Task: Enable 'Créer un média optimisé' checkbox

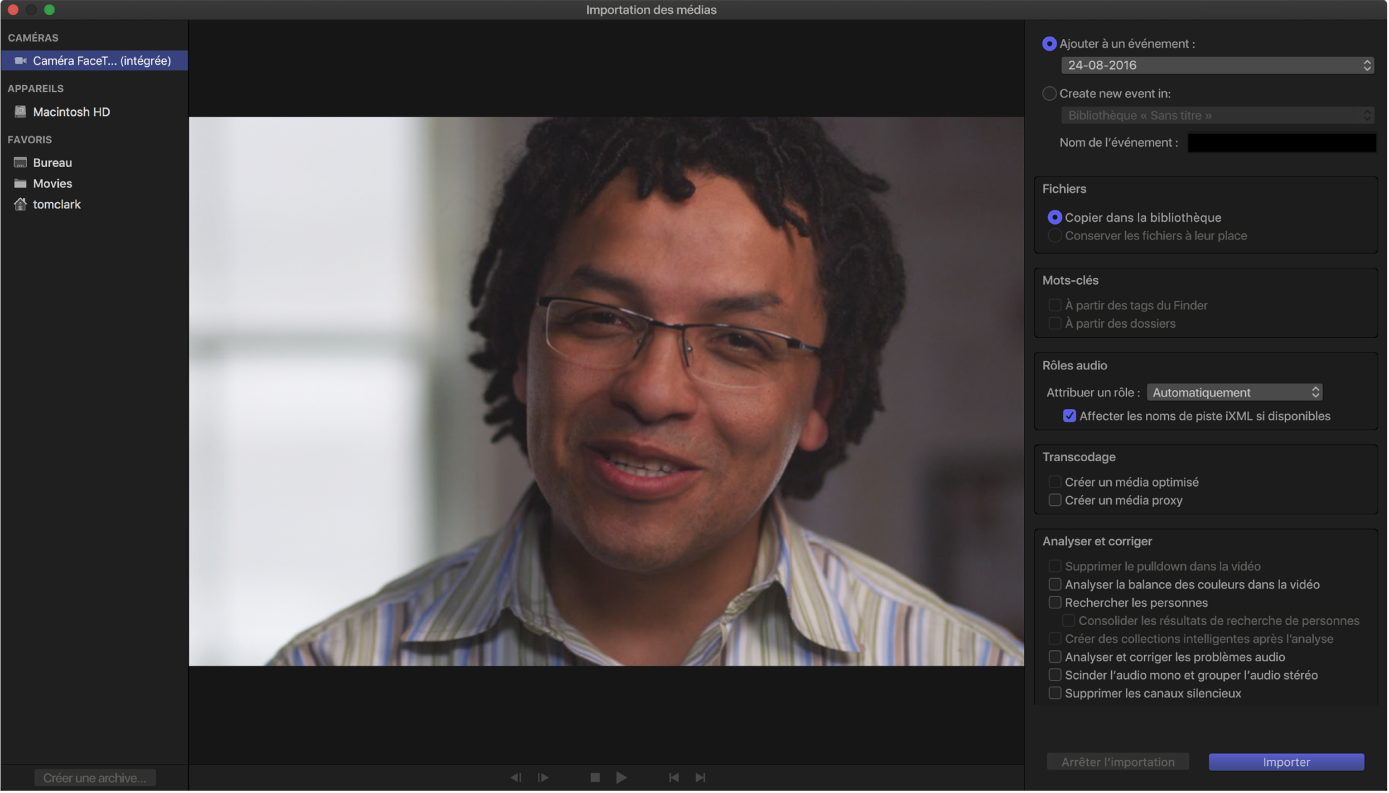Action: [1055, 482]
